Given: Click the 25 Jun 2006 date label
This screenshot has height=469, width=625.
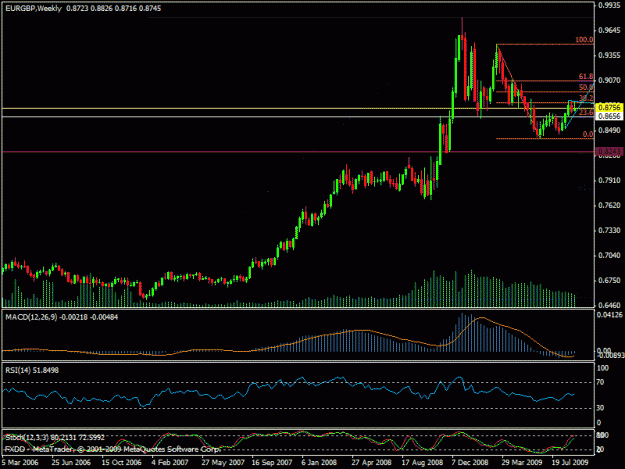Looking at the screenshot, I should pos(71,463).
